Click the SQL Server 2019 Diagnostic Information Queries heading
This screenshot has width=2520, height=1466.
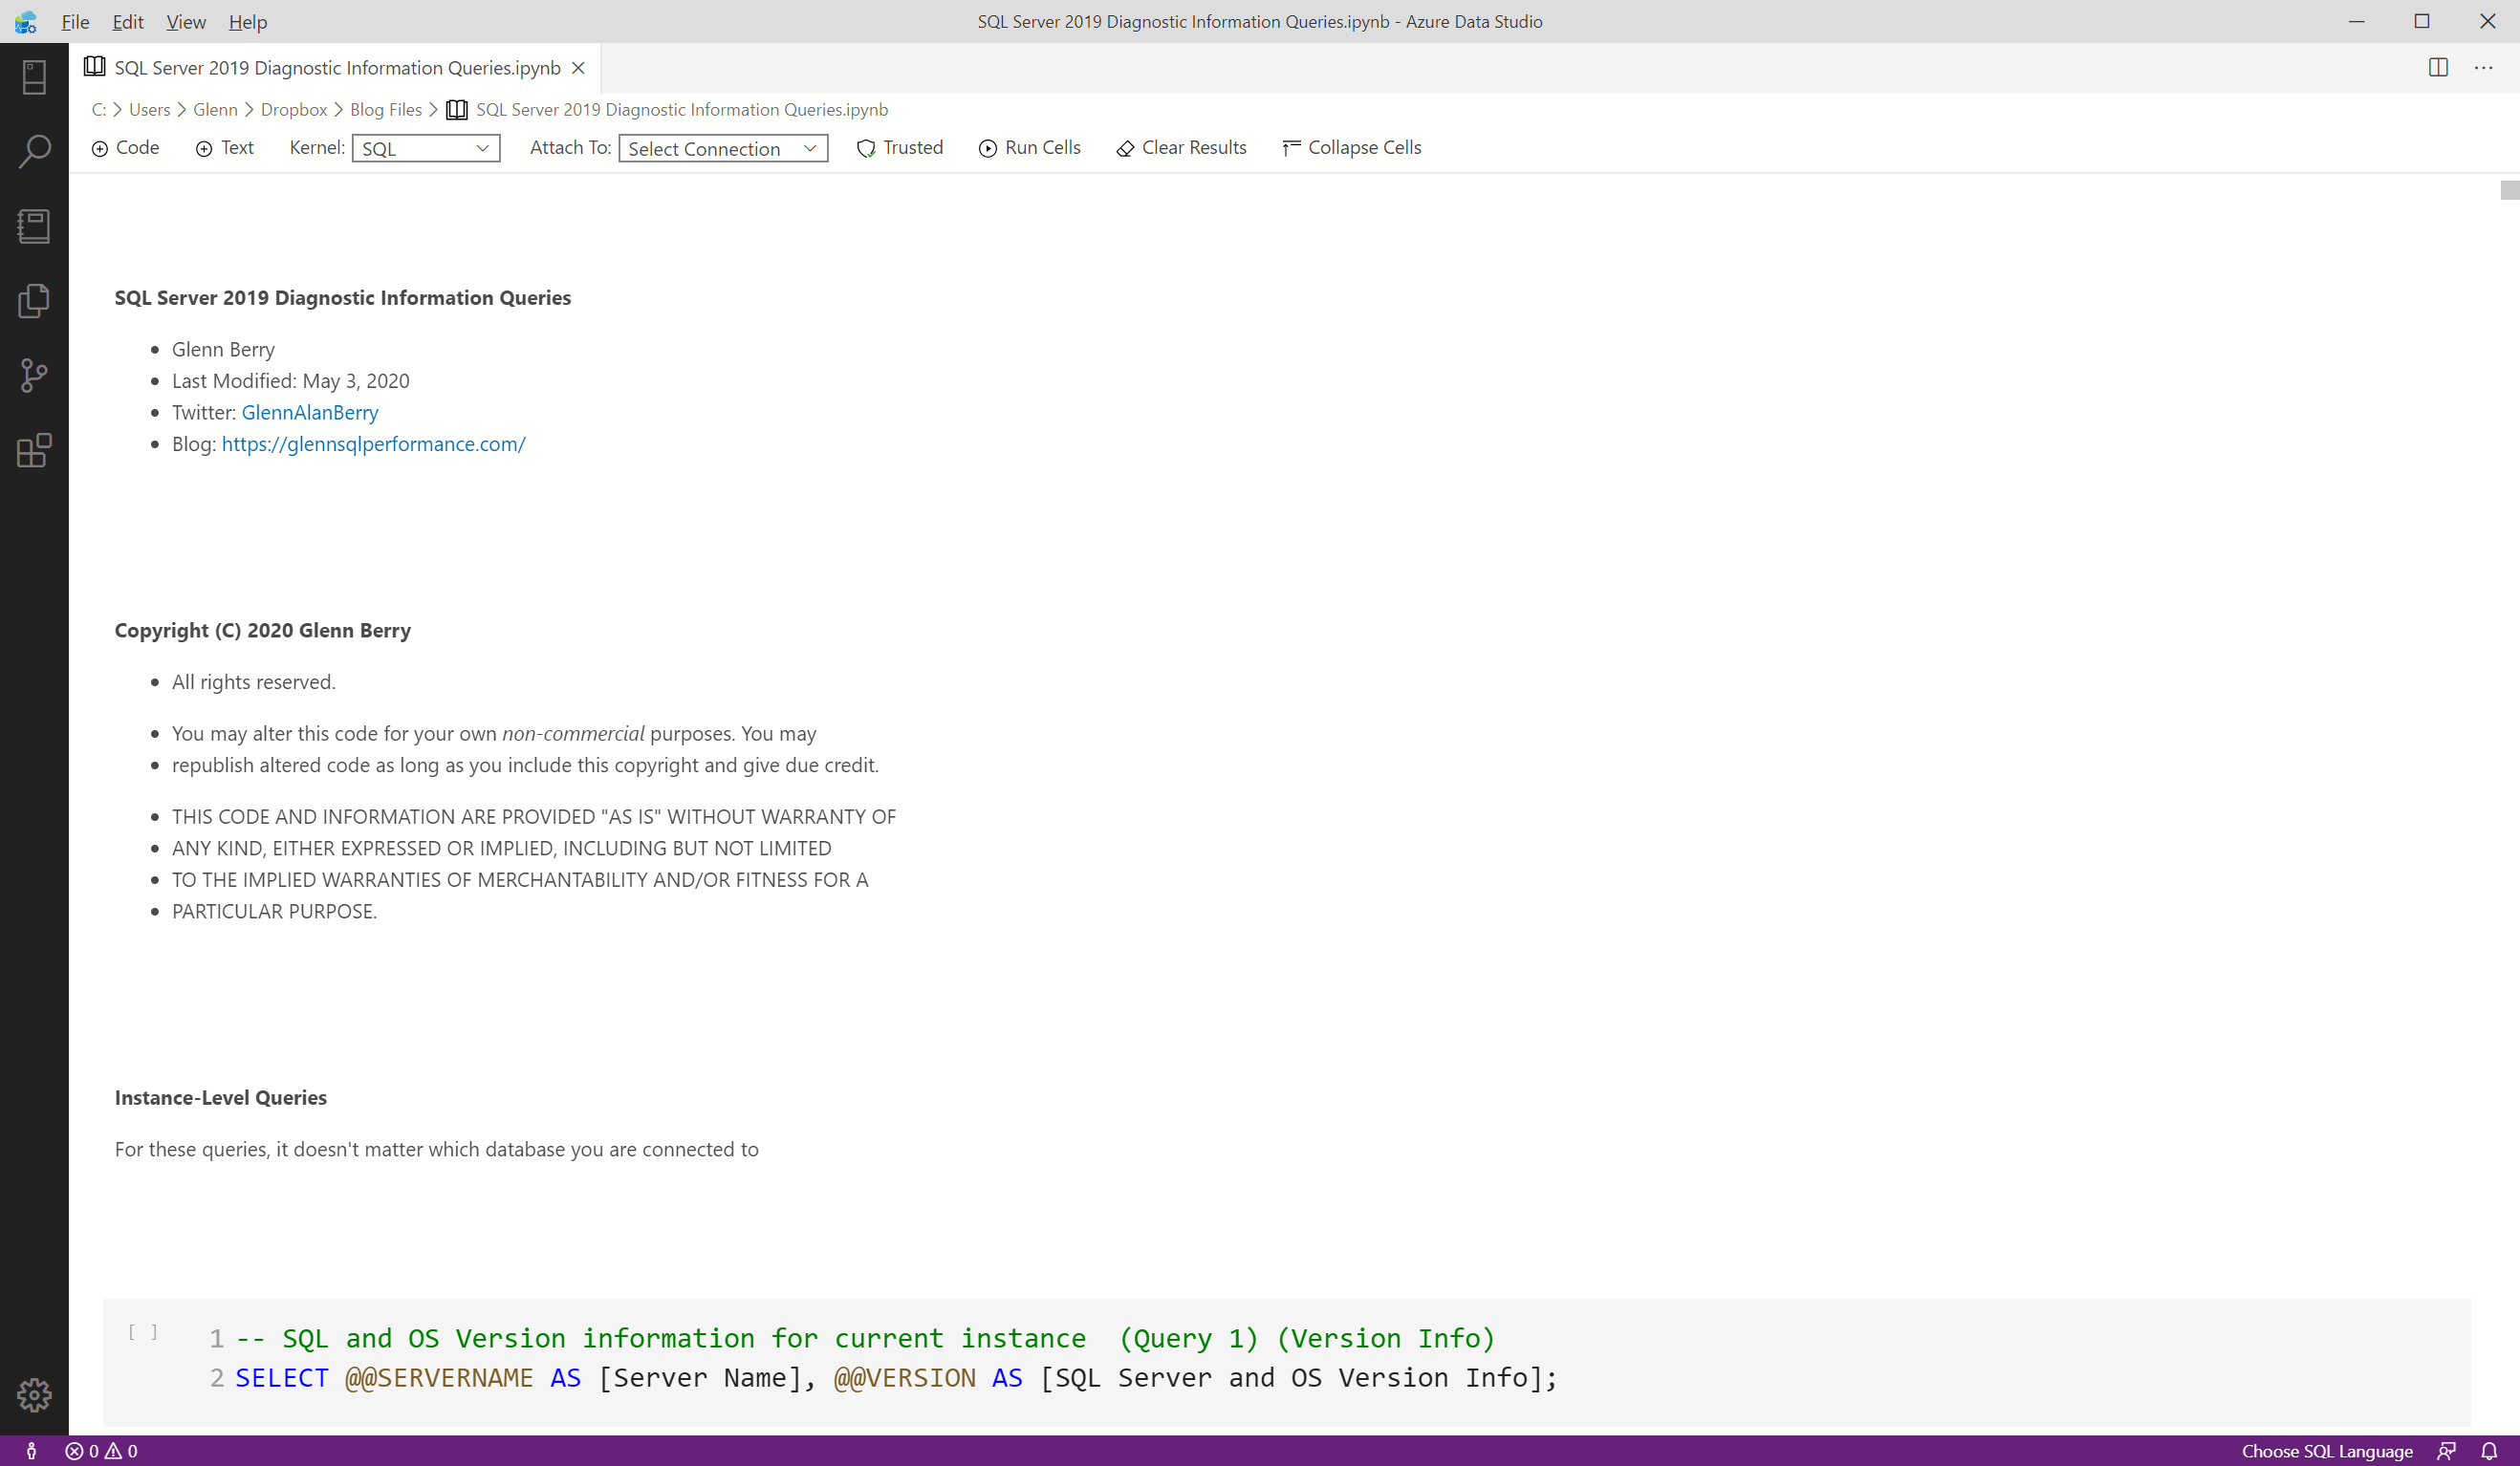343,297
